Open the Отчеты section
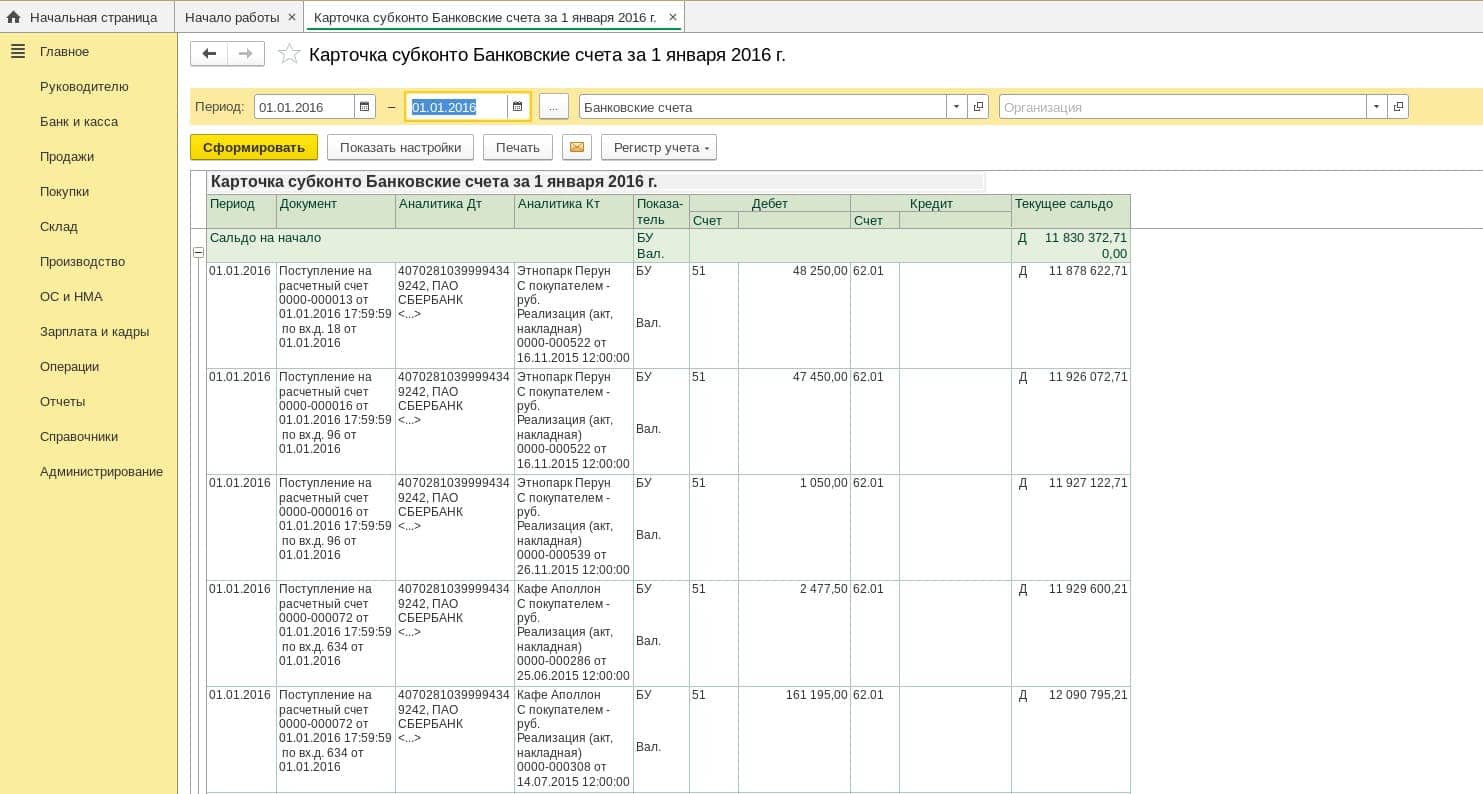1483x794 pixels. [x=62, y=401]
